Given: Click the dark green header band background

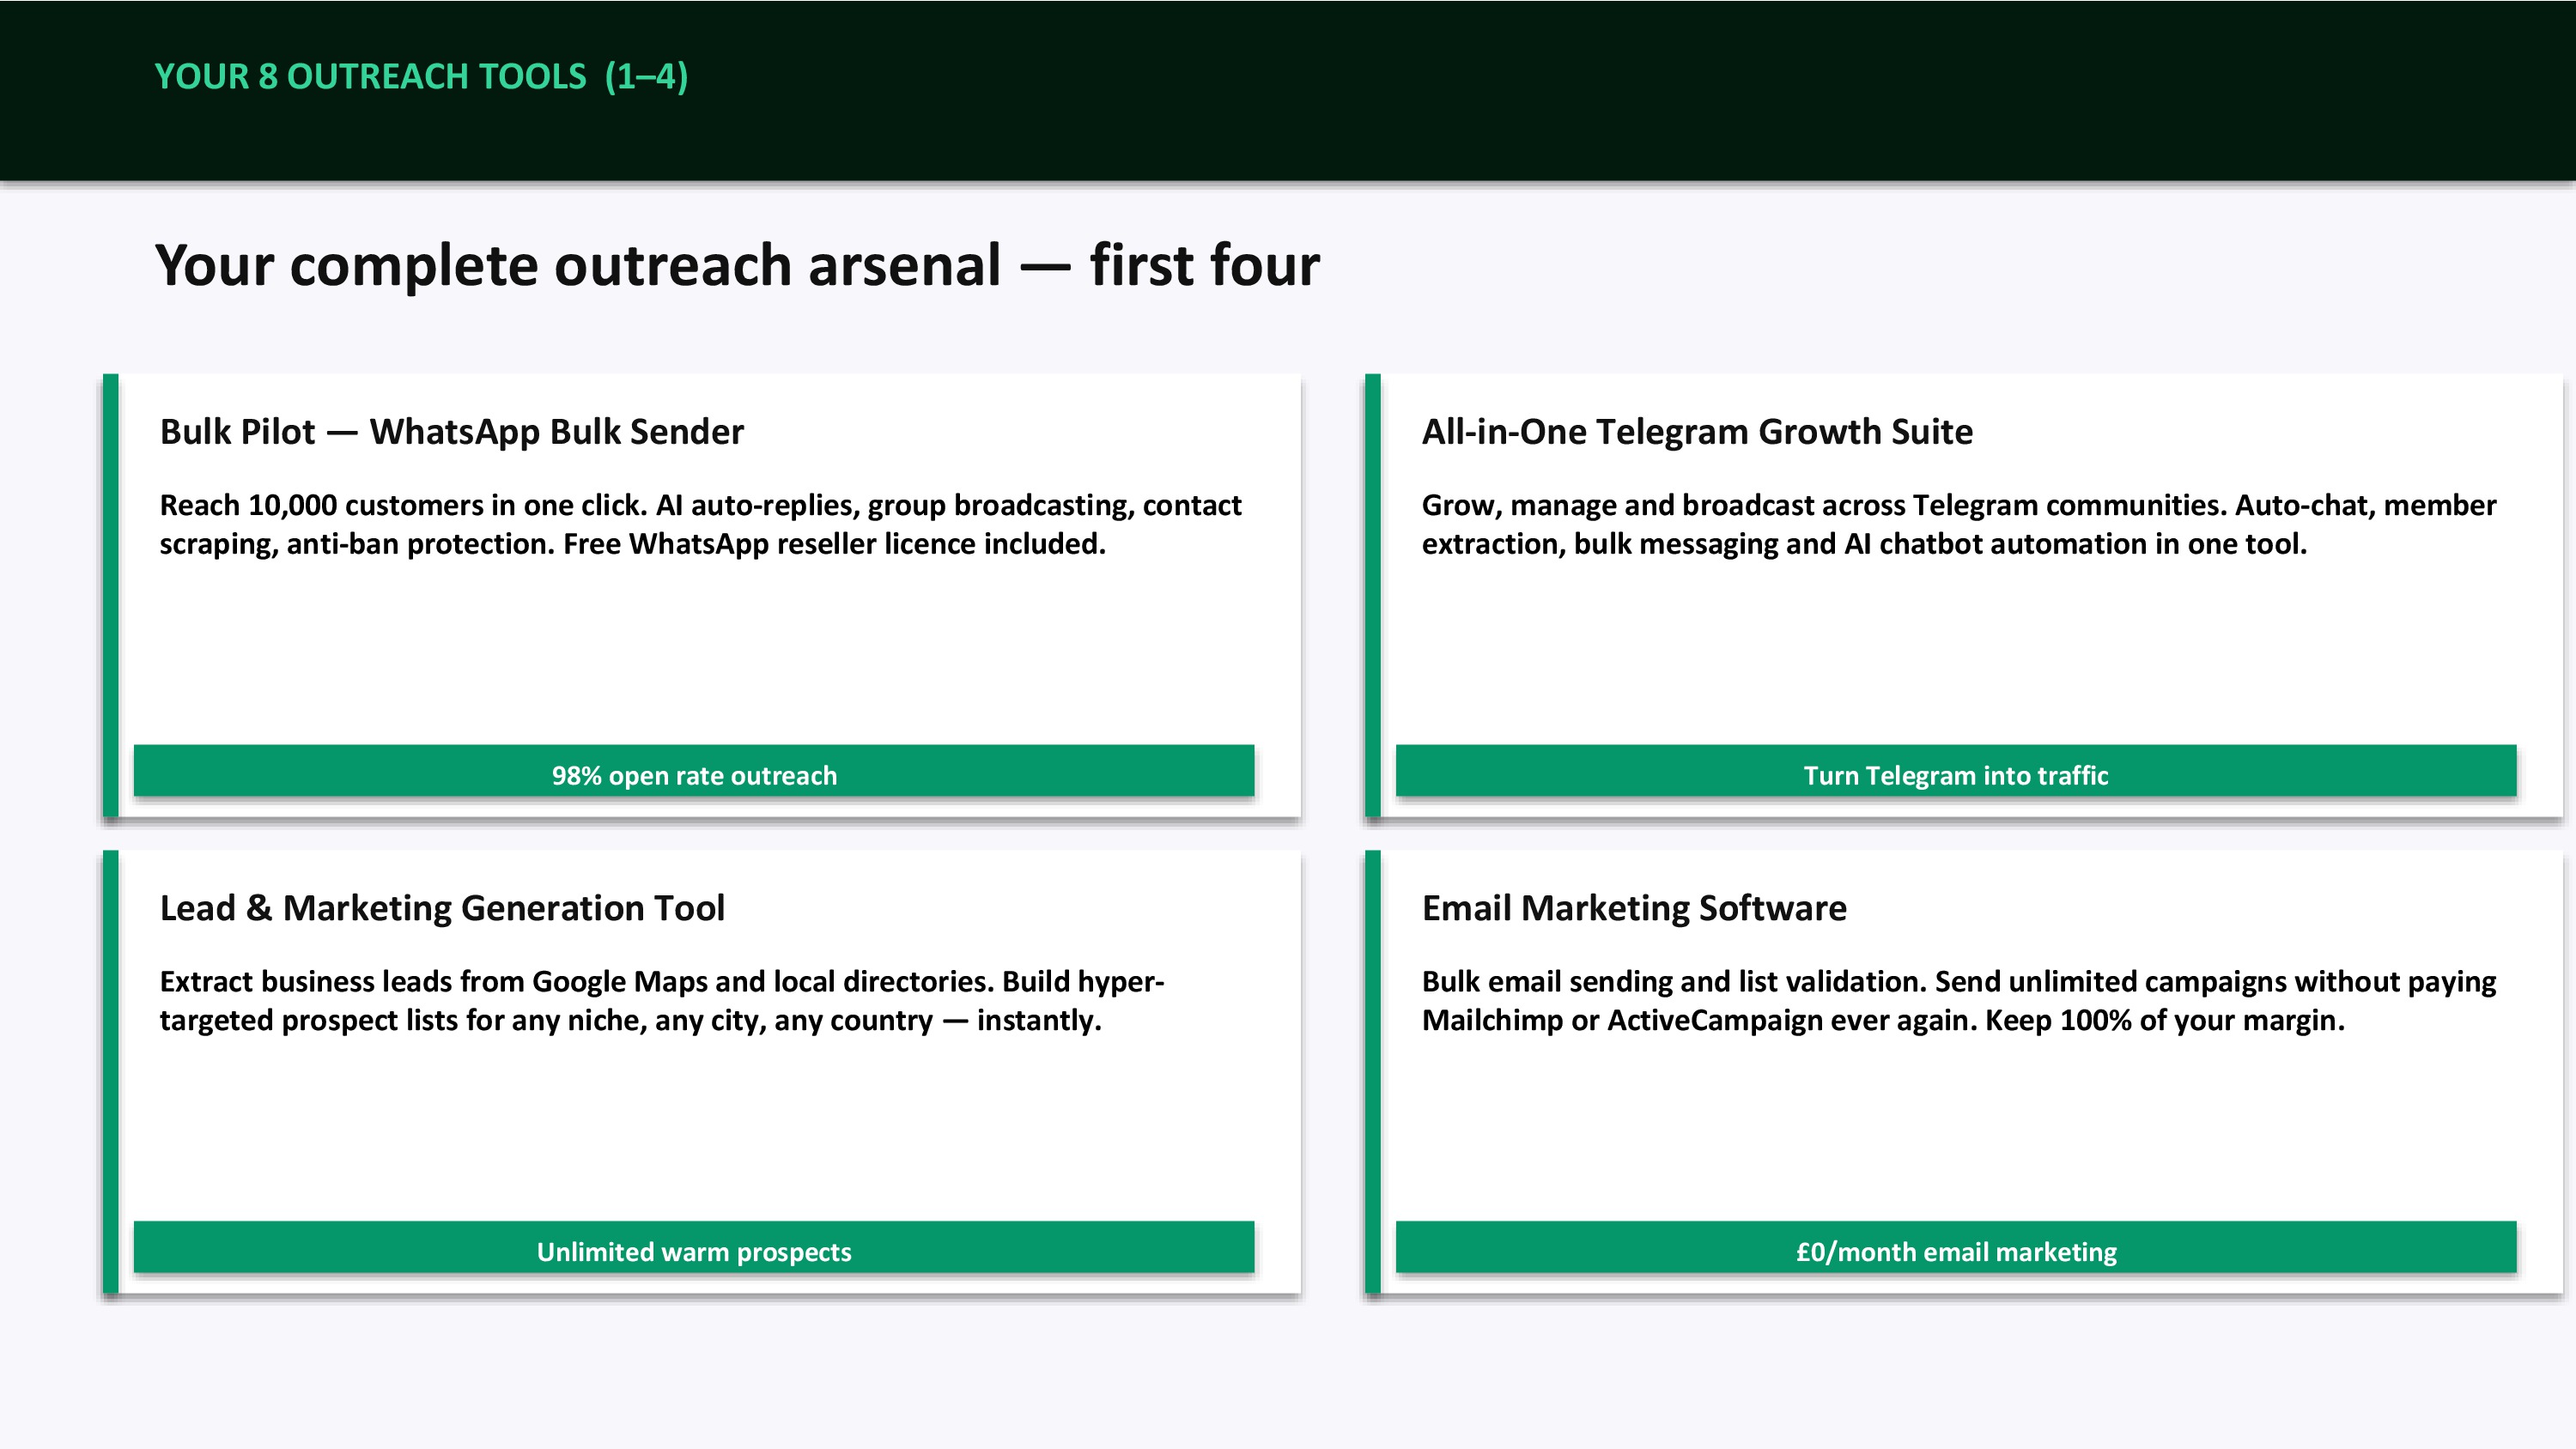Looking at the screenshot, I should 1600,90.
